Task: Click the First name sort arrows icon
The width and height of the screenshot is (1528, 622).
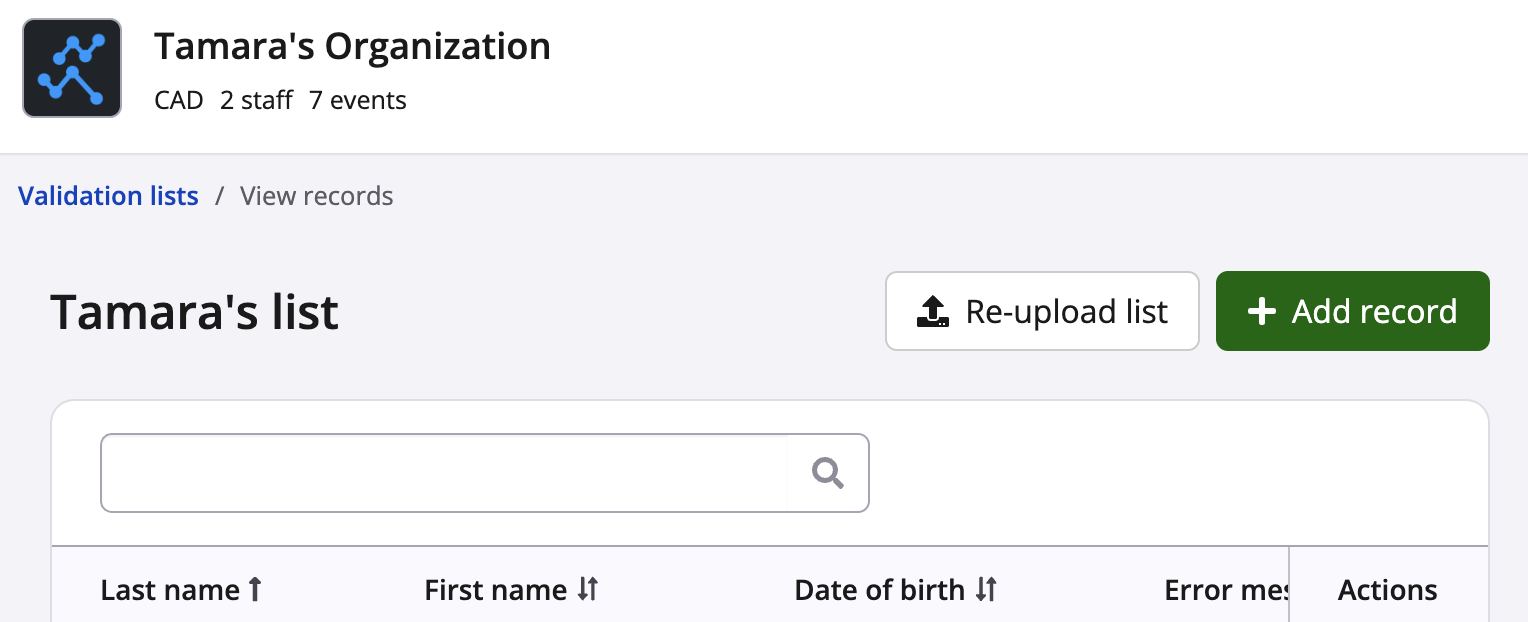Action: 588,590
